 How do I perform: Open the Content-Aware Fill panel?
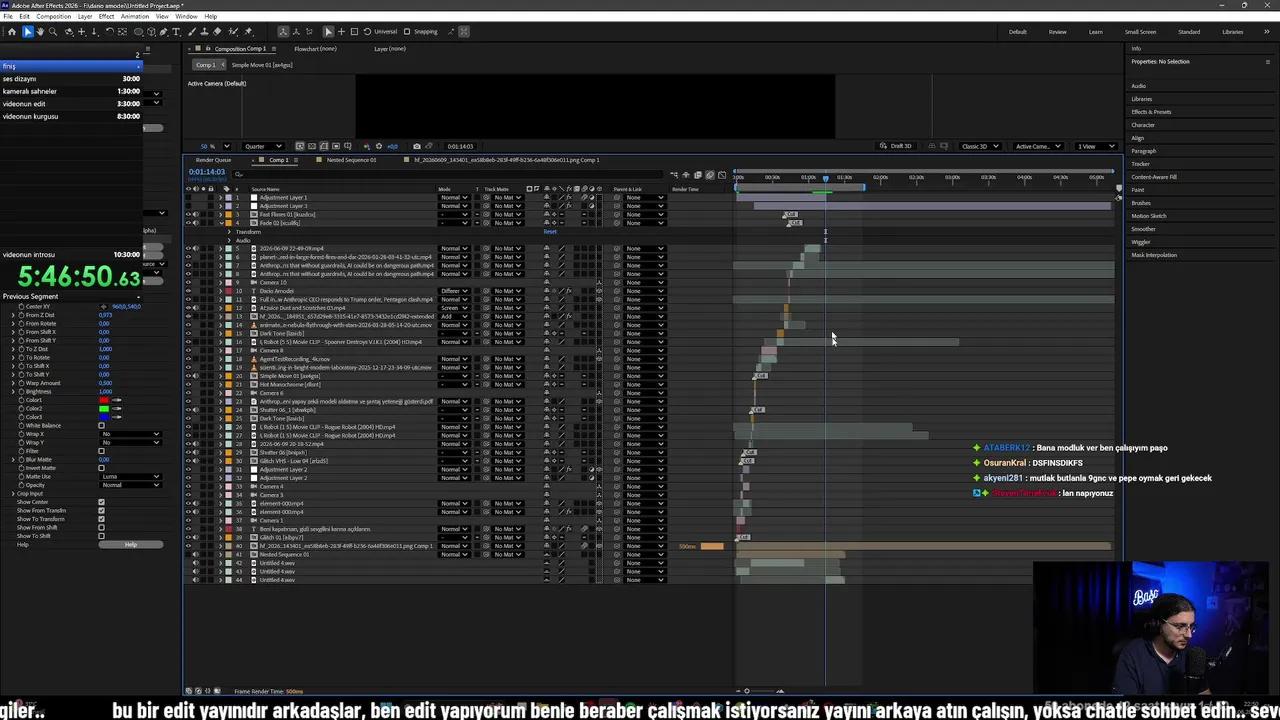1154,177
